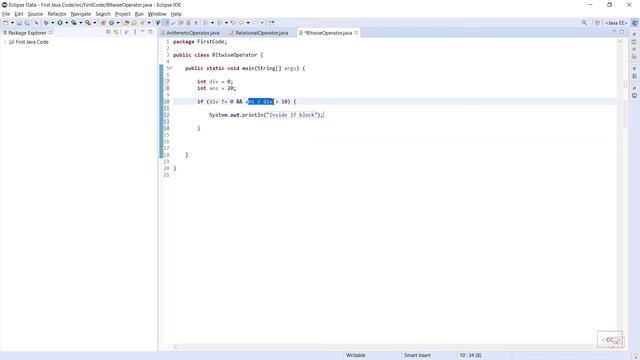The height and width of the screenshot is (360, 640).
Task: Click the Forward navigation arrow icon
Action: click(256, 23)
